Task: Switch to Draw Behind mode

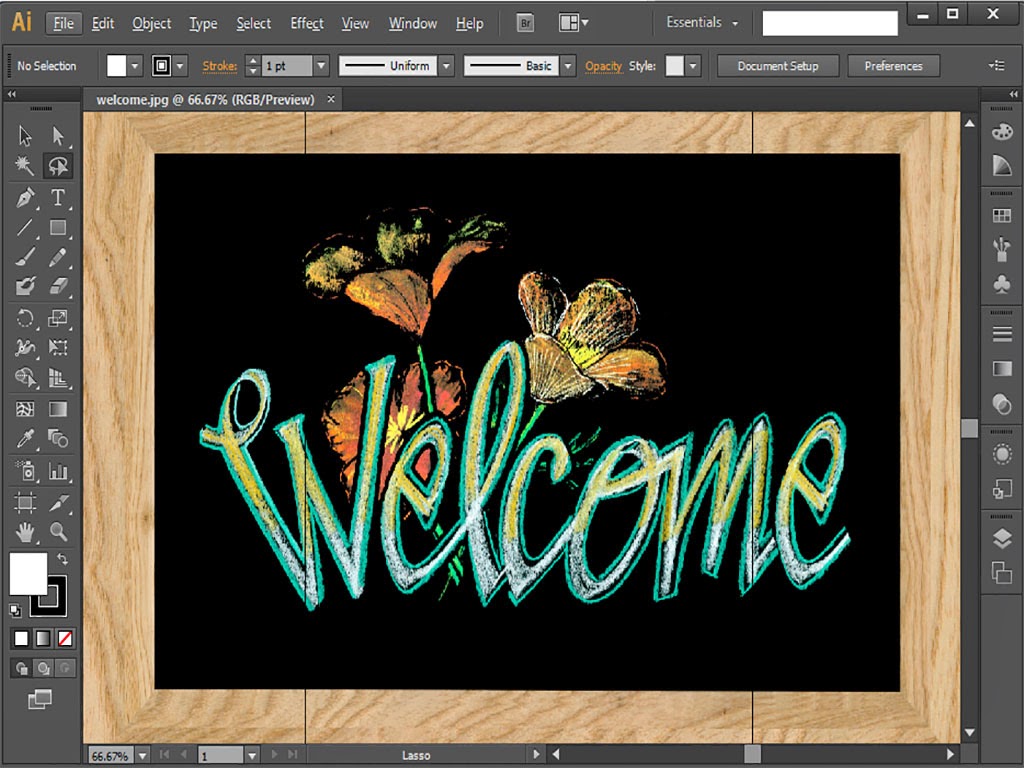Action: 43,668
